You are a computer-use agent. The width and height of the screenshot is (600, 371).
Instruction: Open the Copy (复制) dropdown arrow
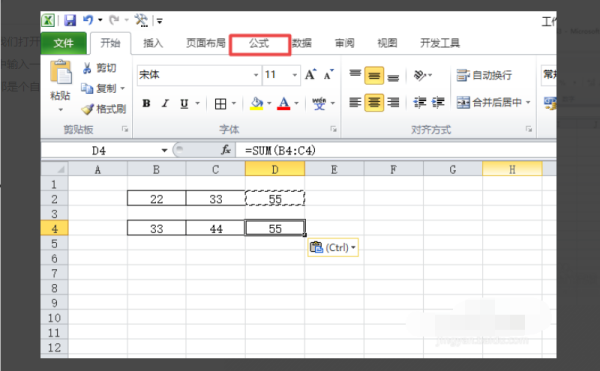(123, 88)
